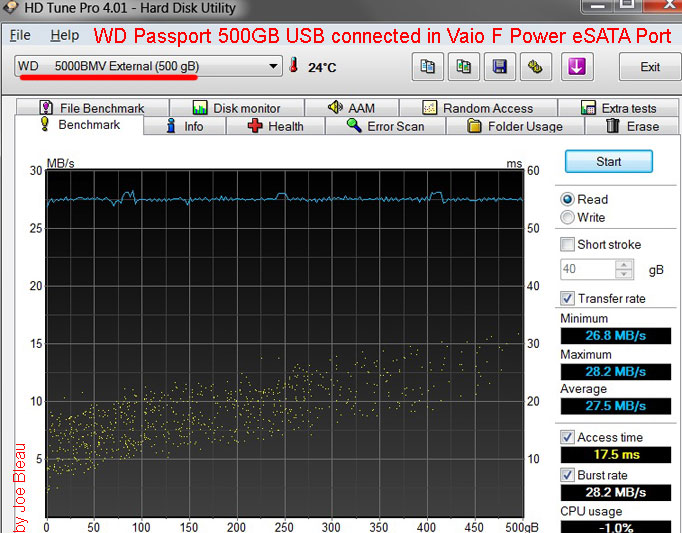Click the light bulb icon on Benchmark tab

coord(44,124)
